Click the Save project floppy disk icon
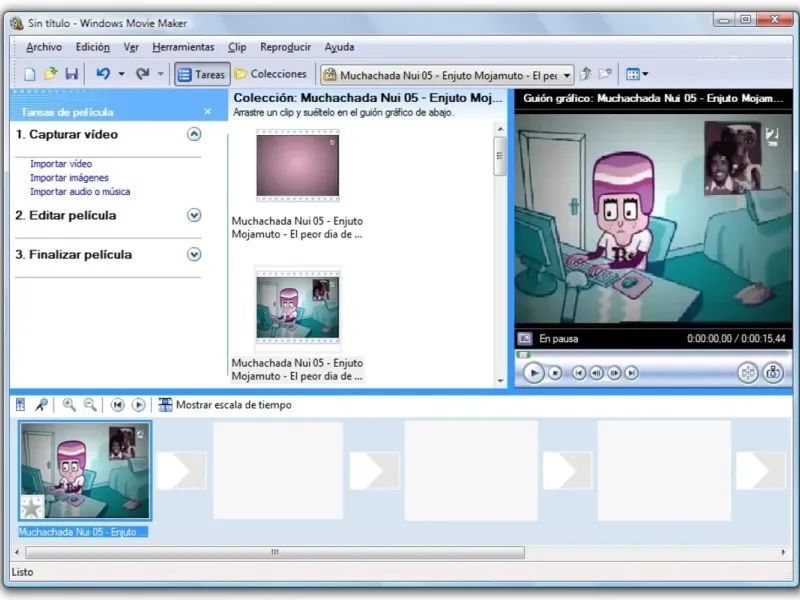 (x=71, y=74)
